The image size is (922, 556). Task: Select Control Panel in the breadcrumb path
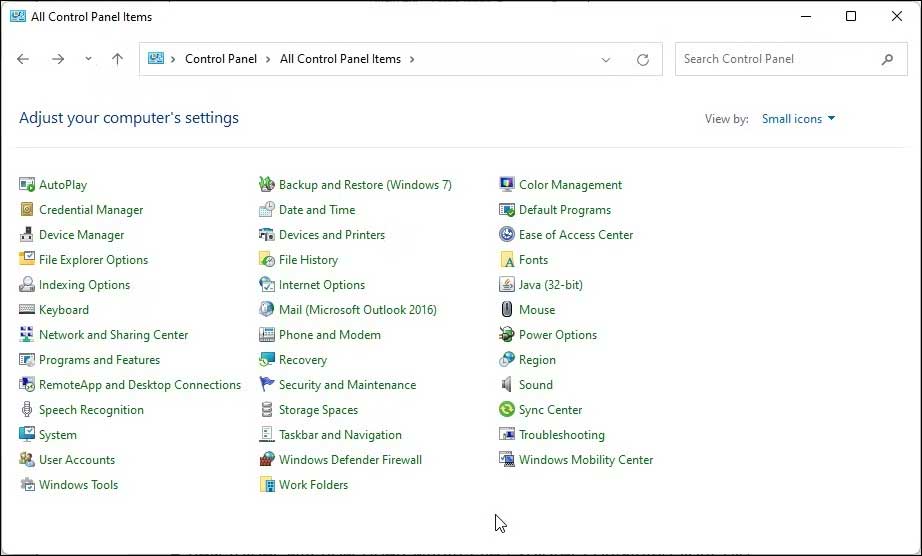[x=221, y=59]
